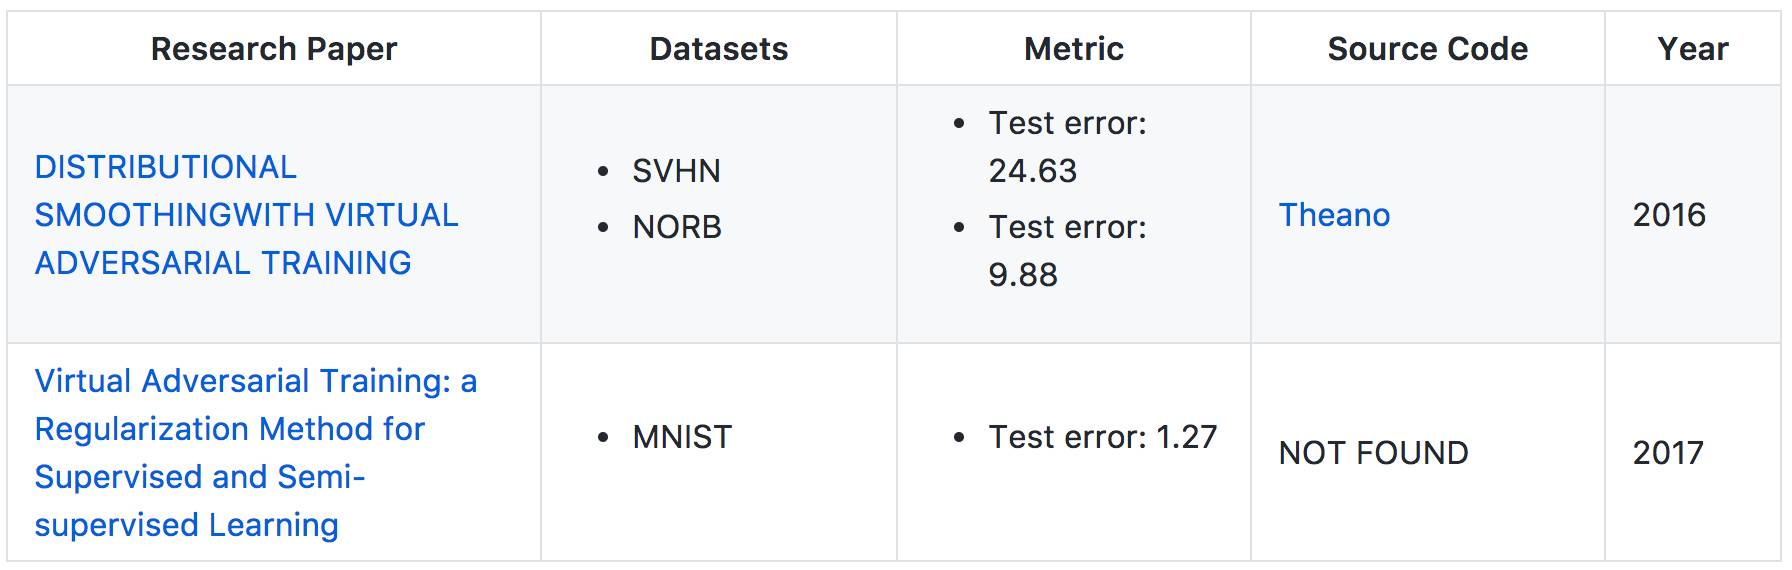Click the Source Code column header
The image size is (1792, 570).
1427,49
